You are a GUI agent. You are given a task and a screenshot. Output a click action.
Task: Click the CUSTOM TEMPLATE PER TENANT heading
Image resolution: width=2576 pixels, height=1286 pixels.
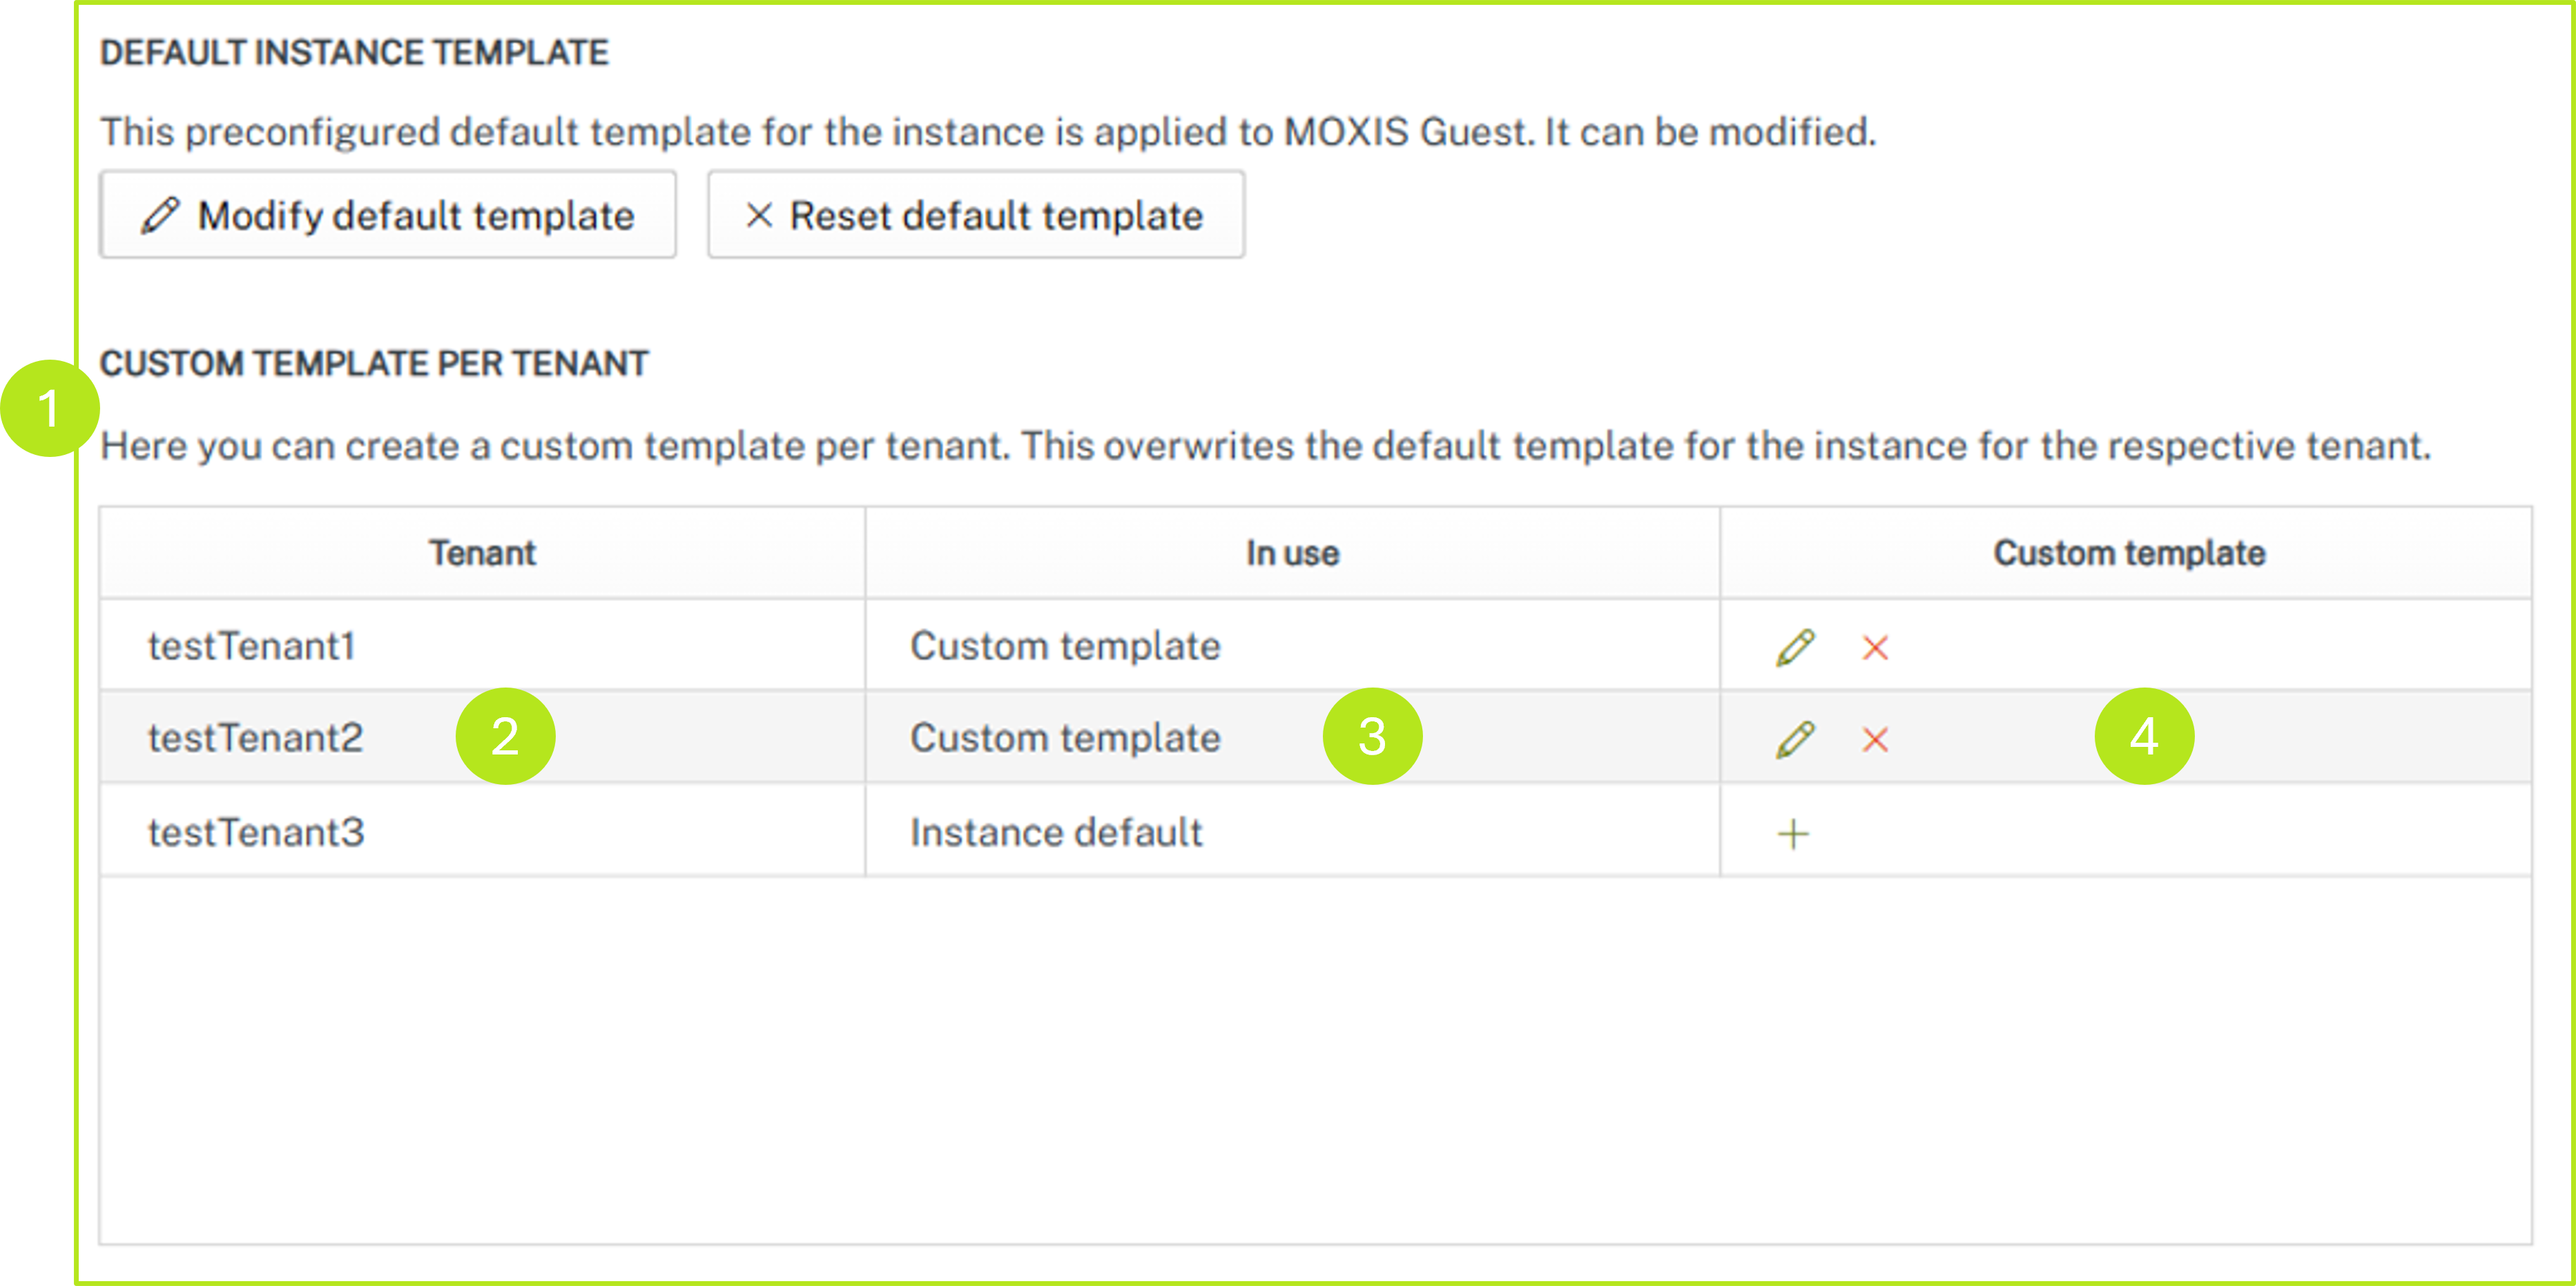point(377,363)
